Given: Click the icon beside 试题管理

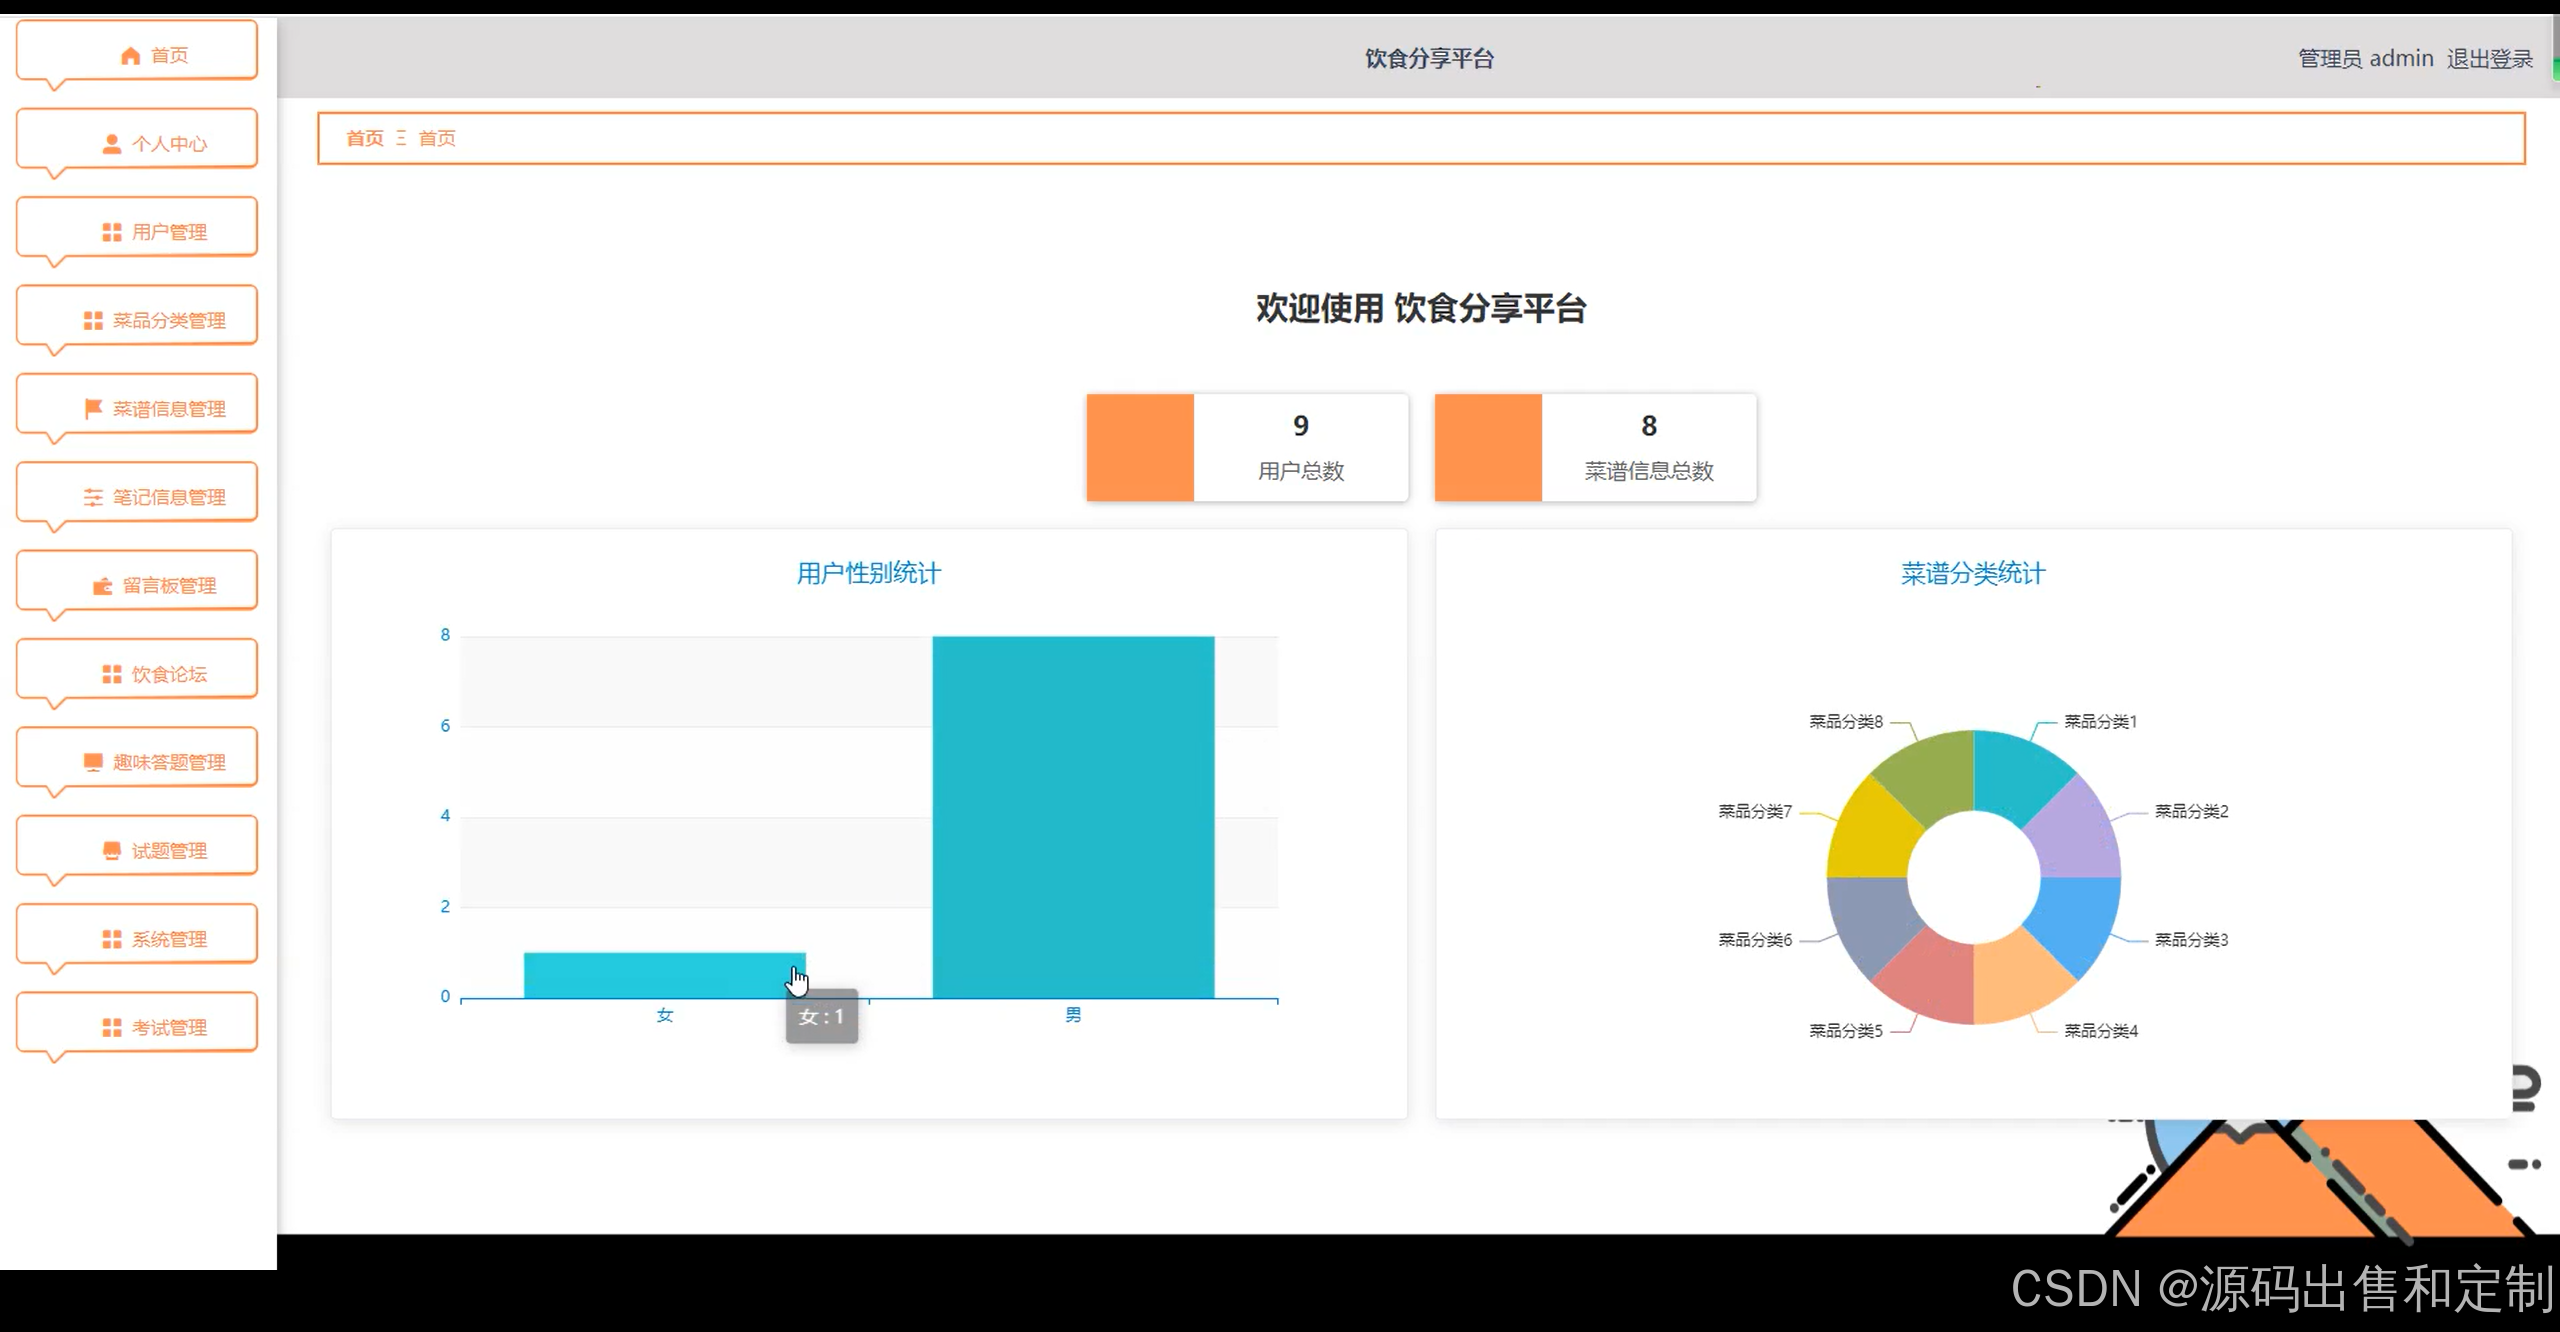Looking at the screenshot, I should click(112, 851).
